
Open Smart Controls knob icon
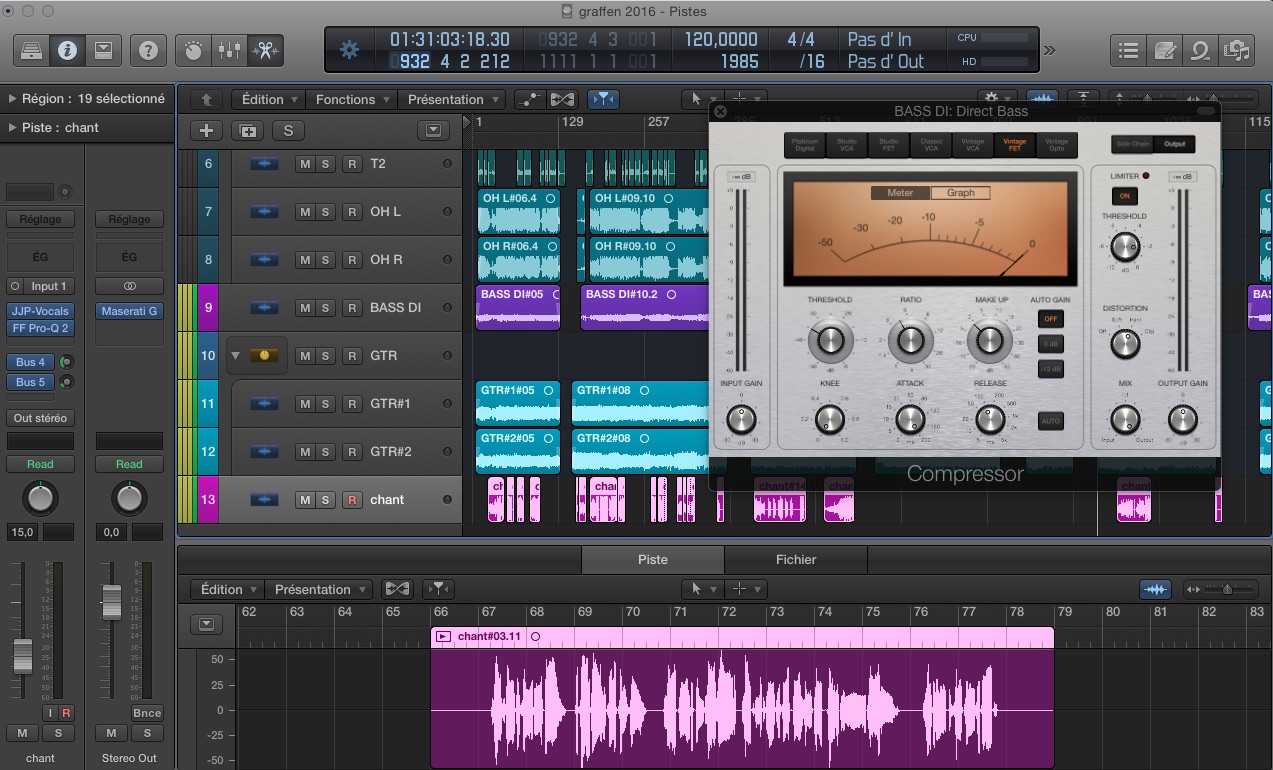point(194,50)
